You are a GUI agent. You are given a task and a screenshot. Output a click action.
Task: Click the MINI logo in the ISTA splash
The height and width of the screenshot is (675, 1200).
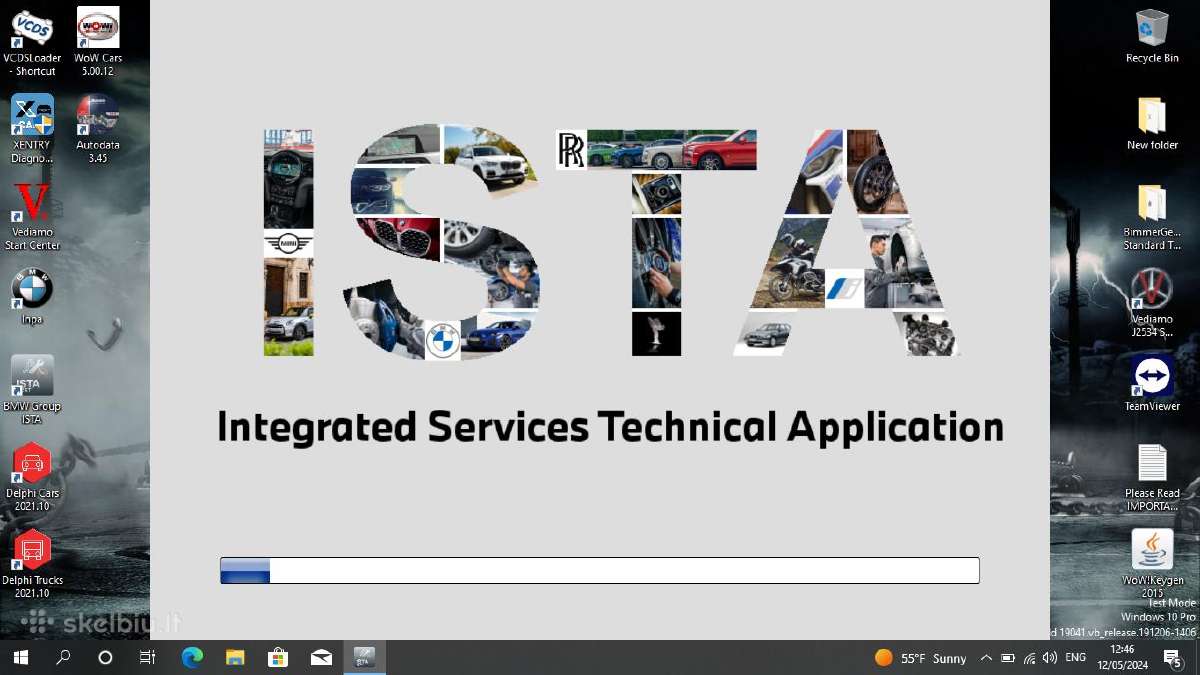pos(289,243)
